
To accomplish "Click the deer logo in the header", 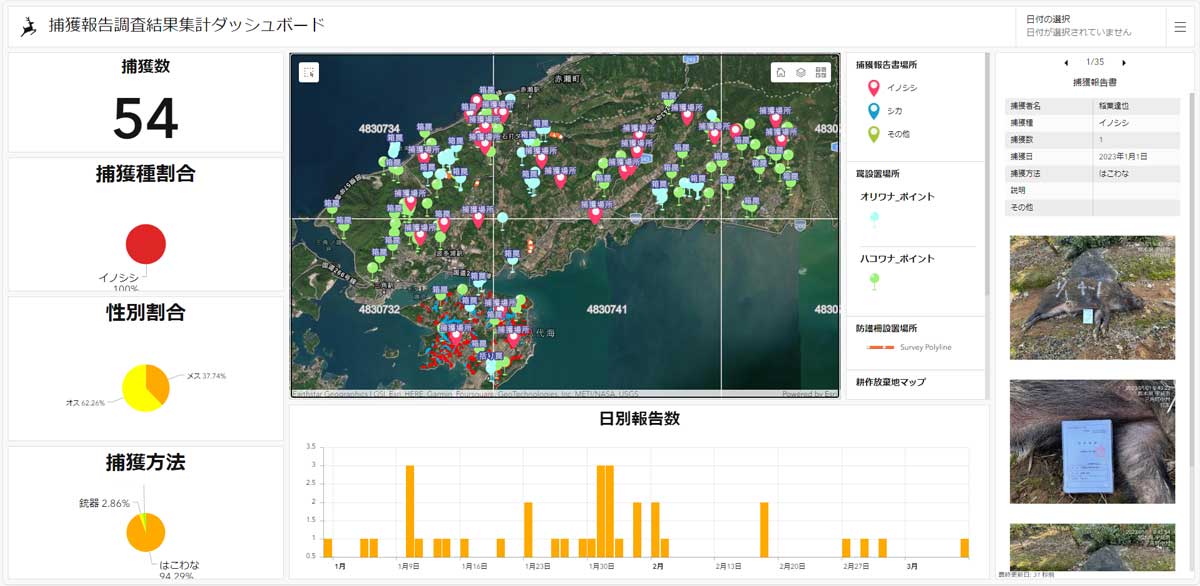I will pos(29,27).
